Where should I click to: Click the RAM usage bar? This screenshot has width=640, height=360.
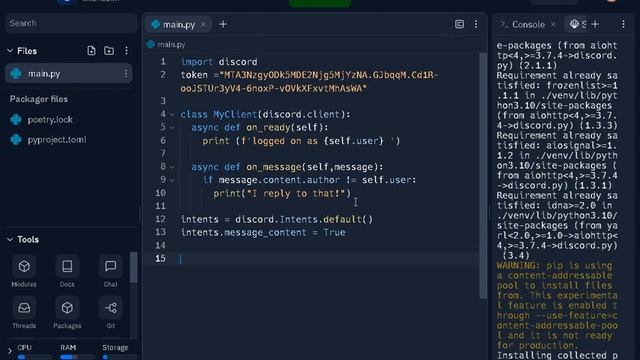tap(77, 357)
